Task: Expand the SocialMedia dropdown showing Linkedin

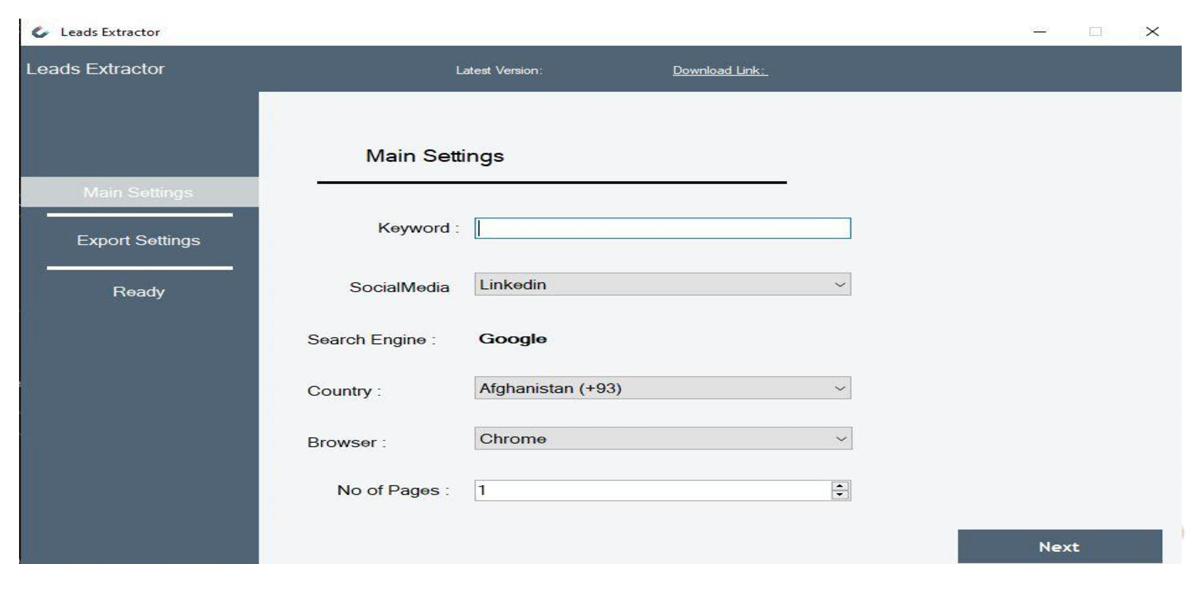Action: [662, 285]
